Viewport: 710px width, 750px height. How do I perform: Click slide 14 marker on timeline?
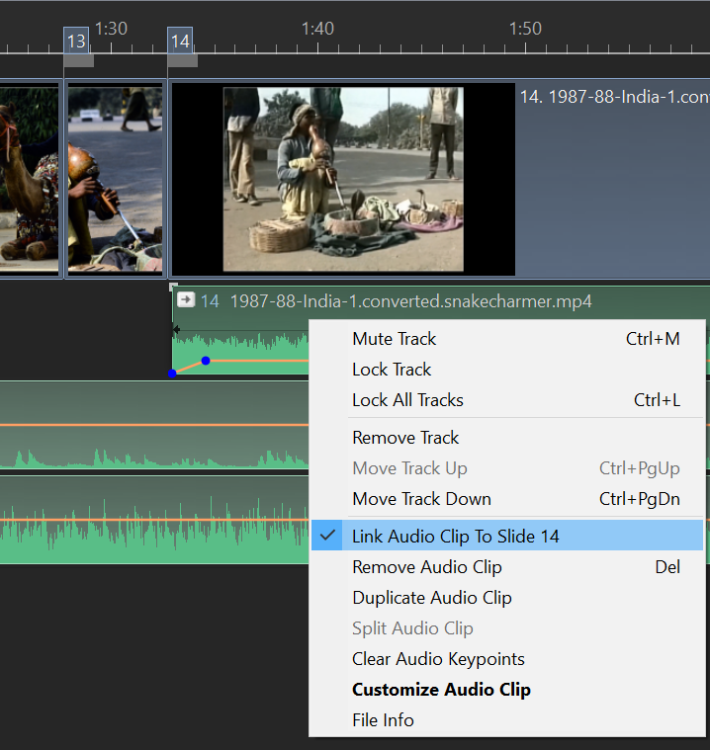[x=180, y=42]
